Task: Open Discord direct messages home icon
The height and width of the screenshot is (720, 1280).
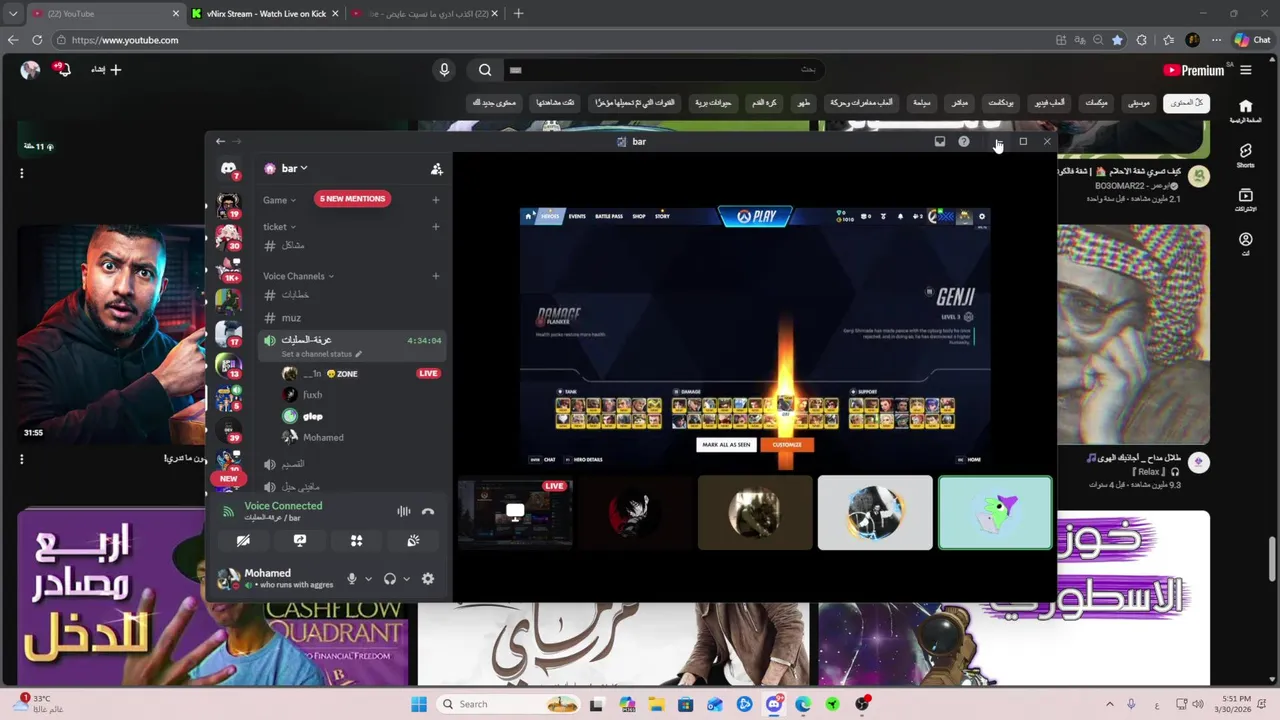Action: [228, 169]
